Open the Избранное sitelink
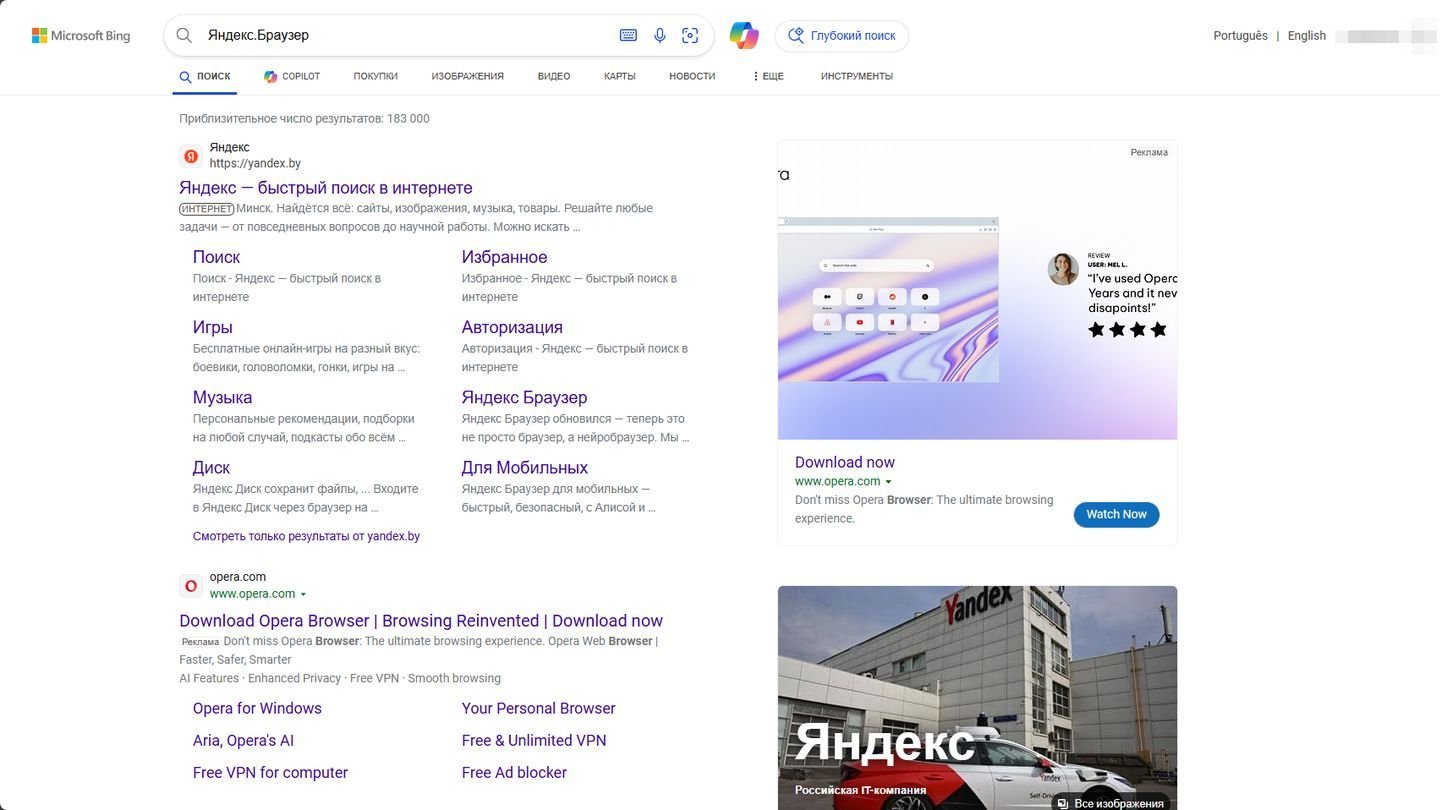 tap(504, 257)
